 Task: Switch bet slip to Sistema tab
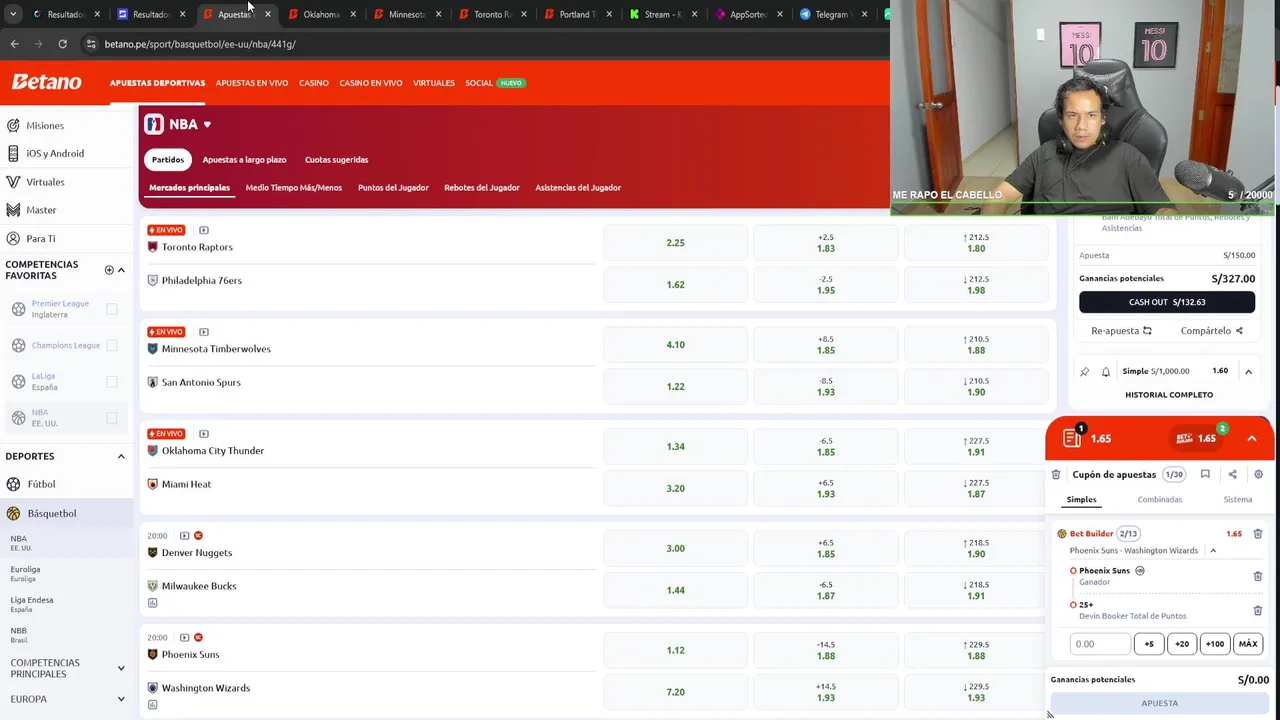click(1238, 500)
